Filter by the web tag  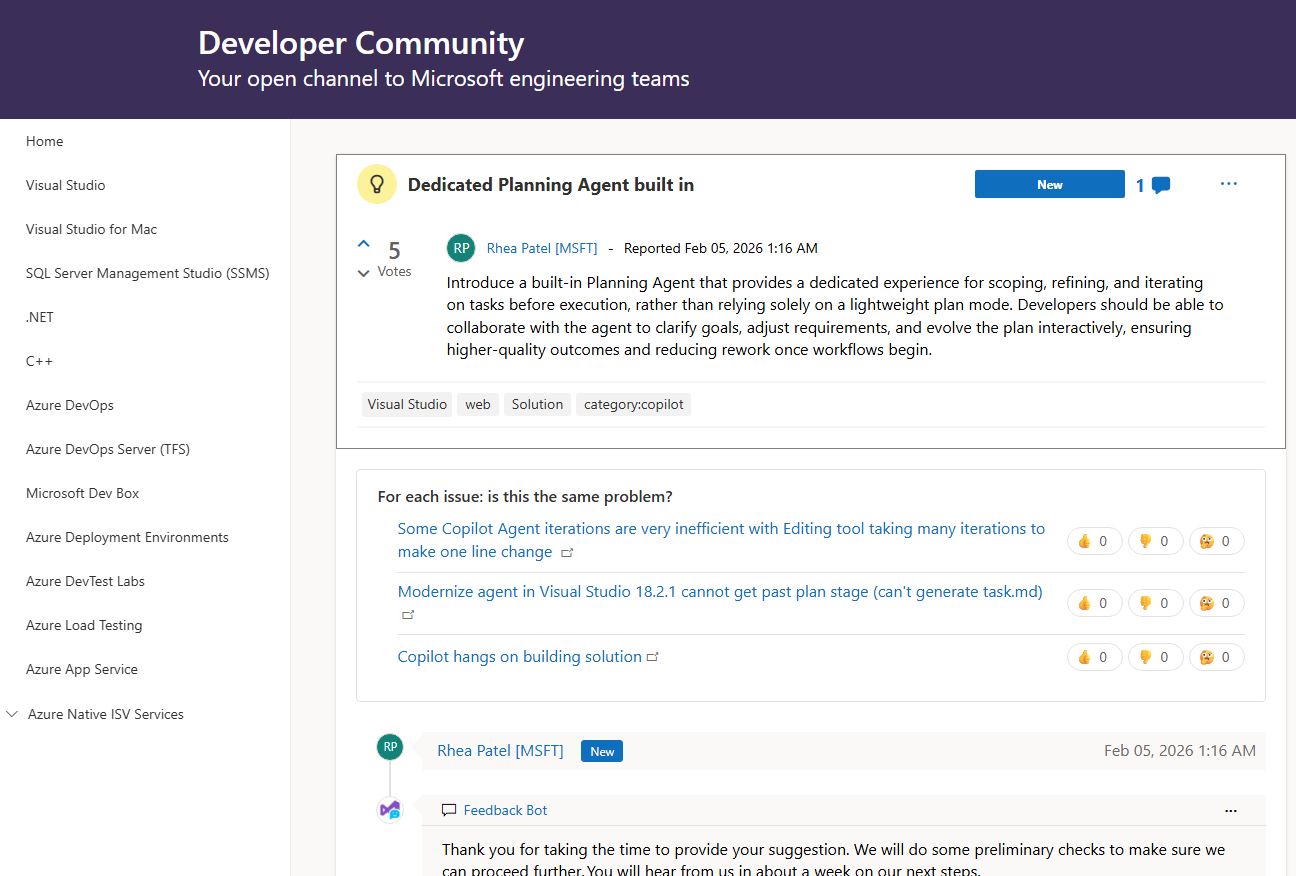[478, 404]
